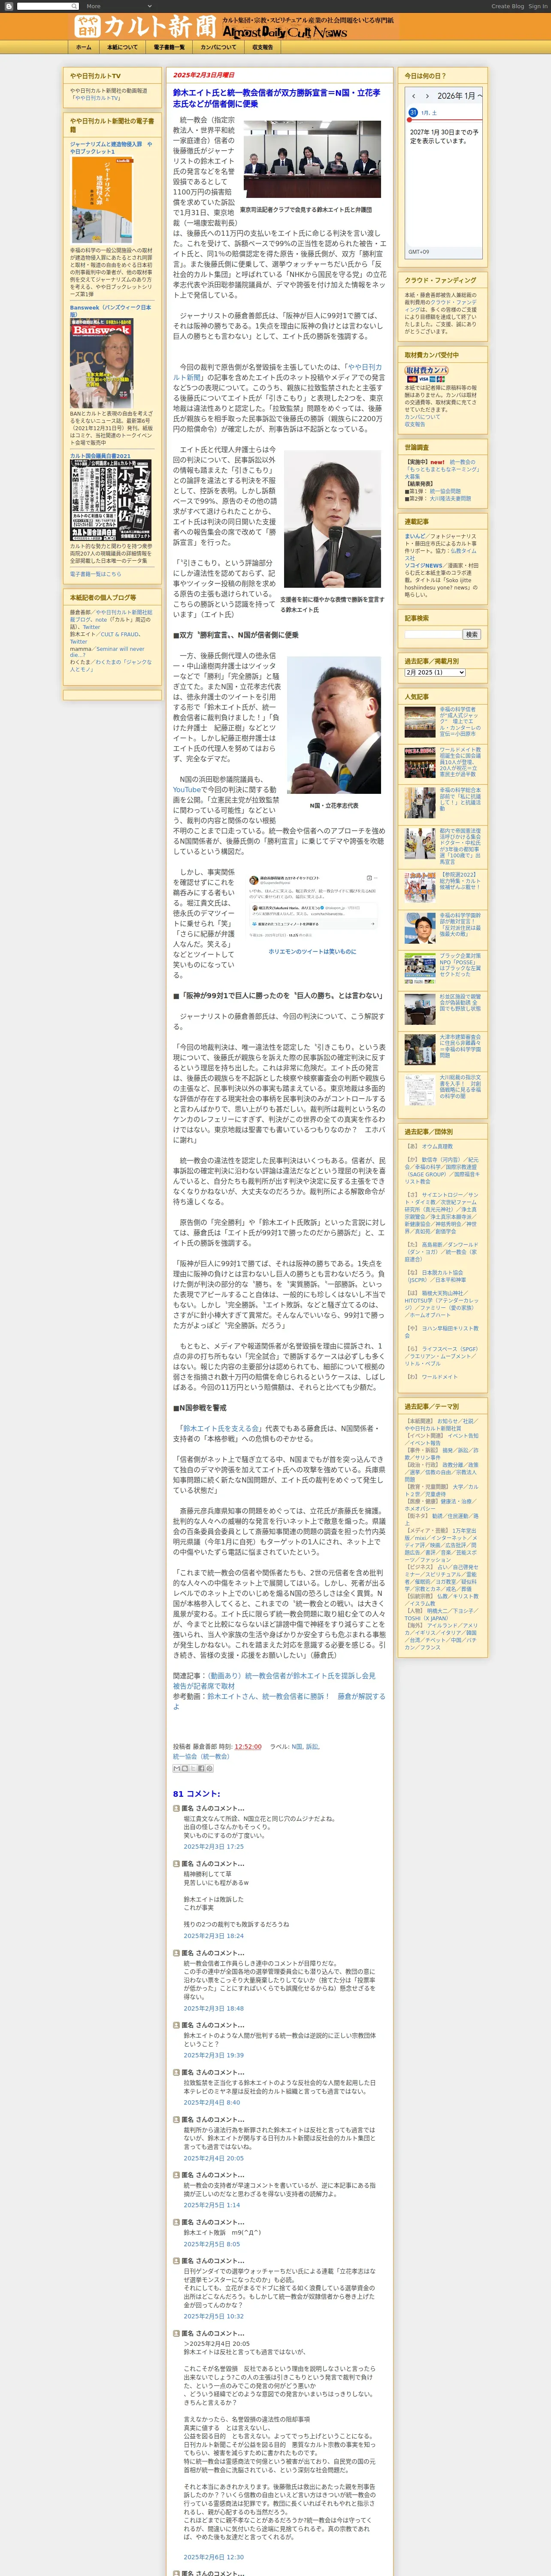Open the article title 鈴木エイト氏と統一教会信者が双方勝訴宣言
Viewport: 551px width, 2576px height.
(x=277, y=98)
